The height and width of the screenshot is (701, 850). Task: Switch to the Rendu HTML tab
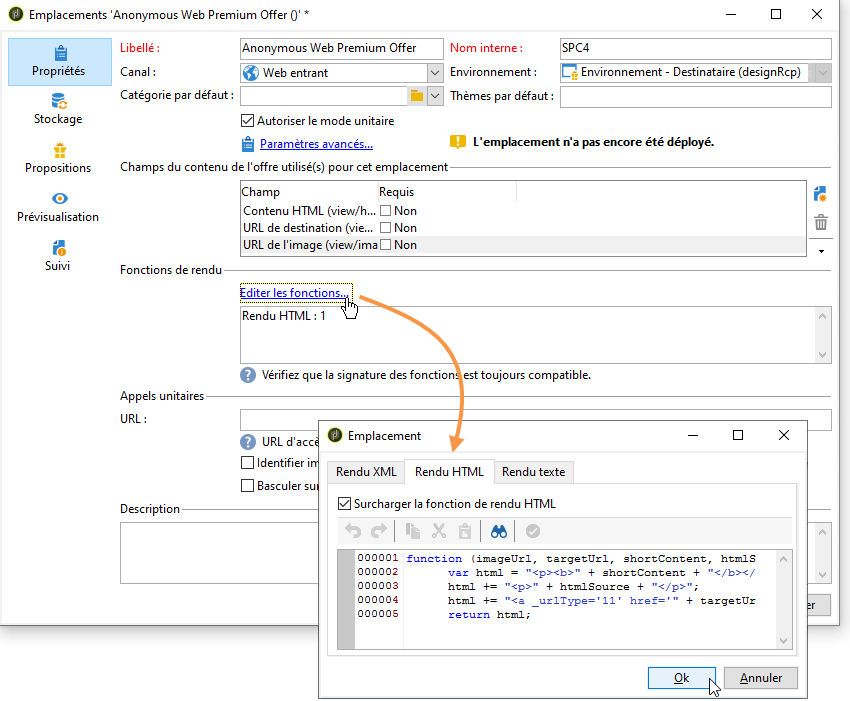click(x=449, y=472)
